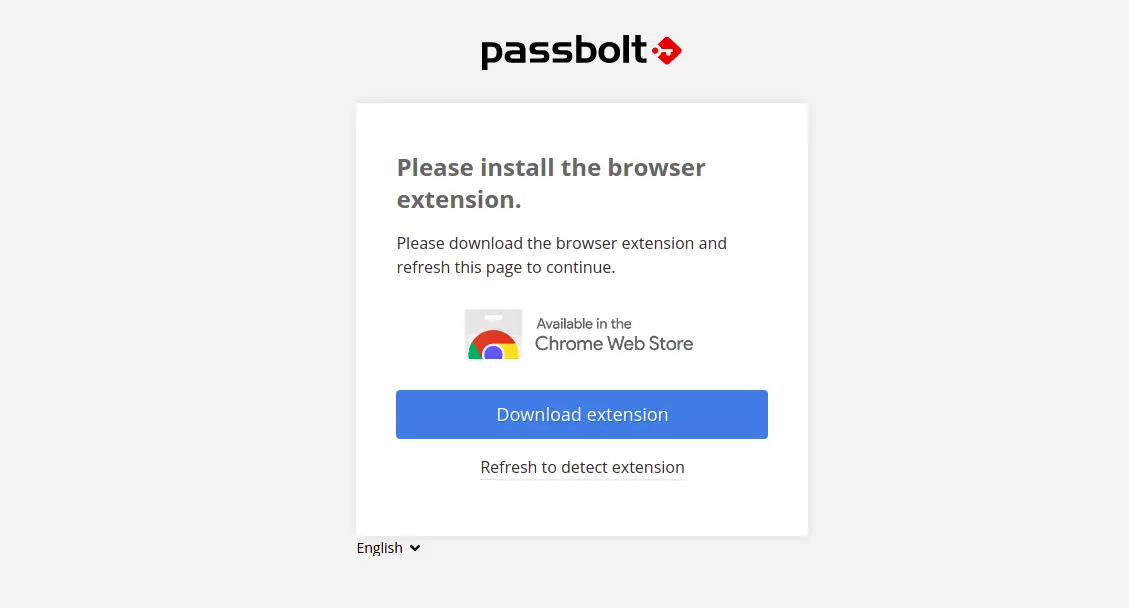Click the Passbolt logo
The width and height of the screenshot is (1129, 608).
(x=581, y=50)
